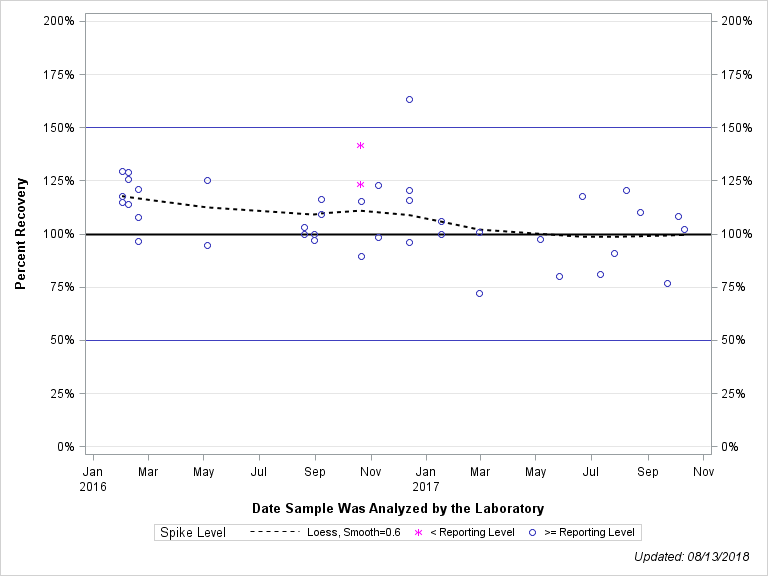
Task: Click the 200% label on the left axis
Action: [x=59, y=21]
